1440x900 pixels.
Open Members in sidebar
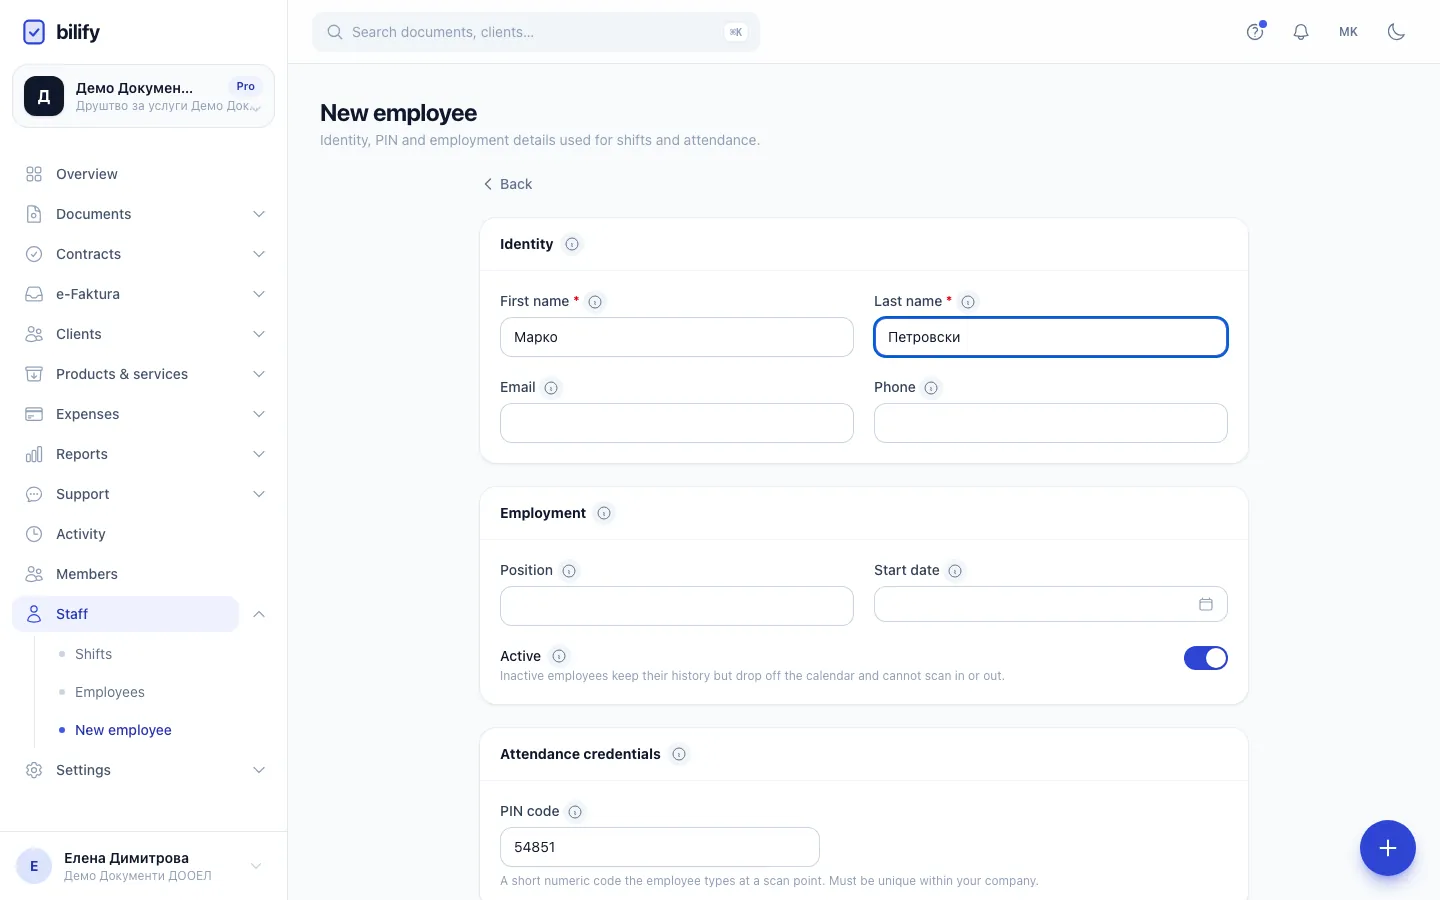[143, 574]
